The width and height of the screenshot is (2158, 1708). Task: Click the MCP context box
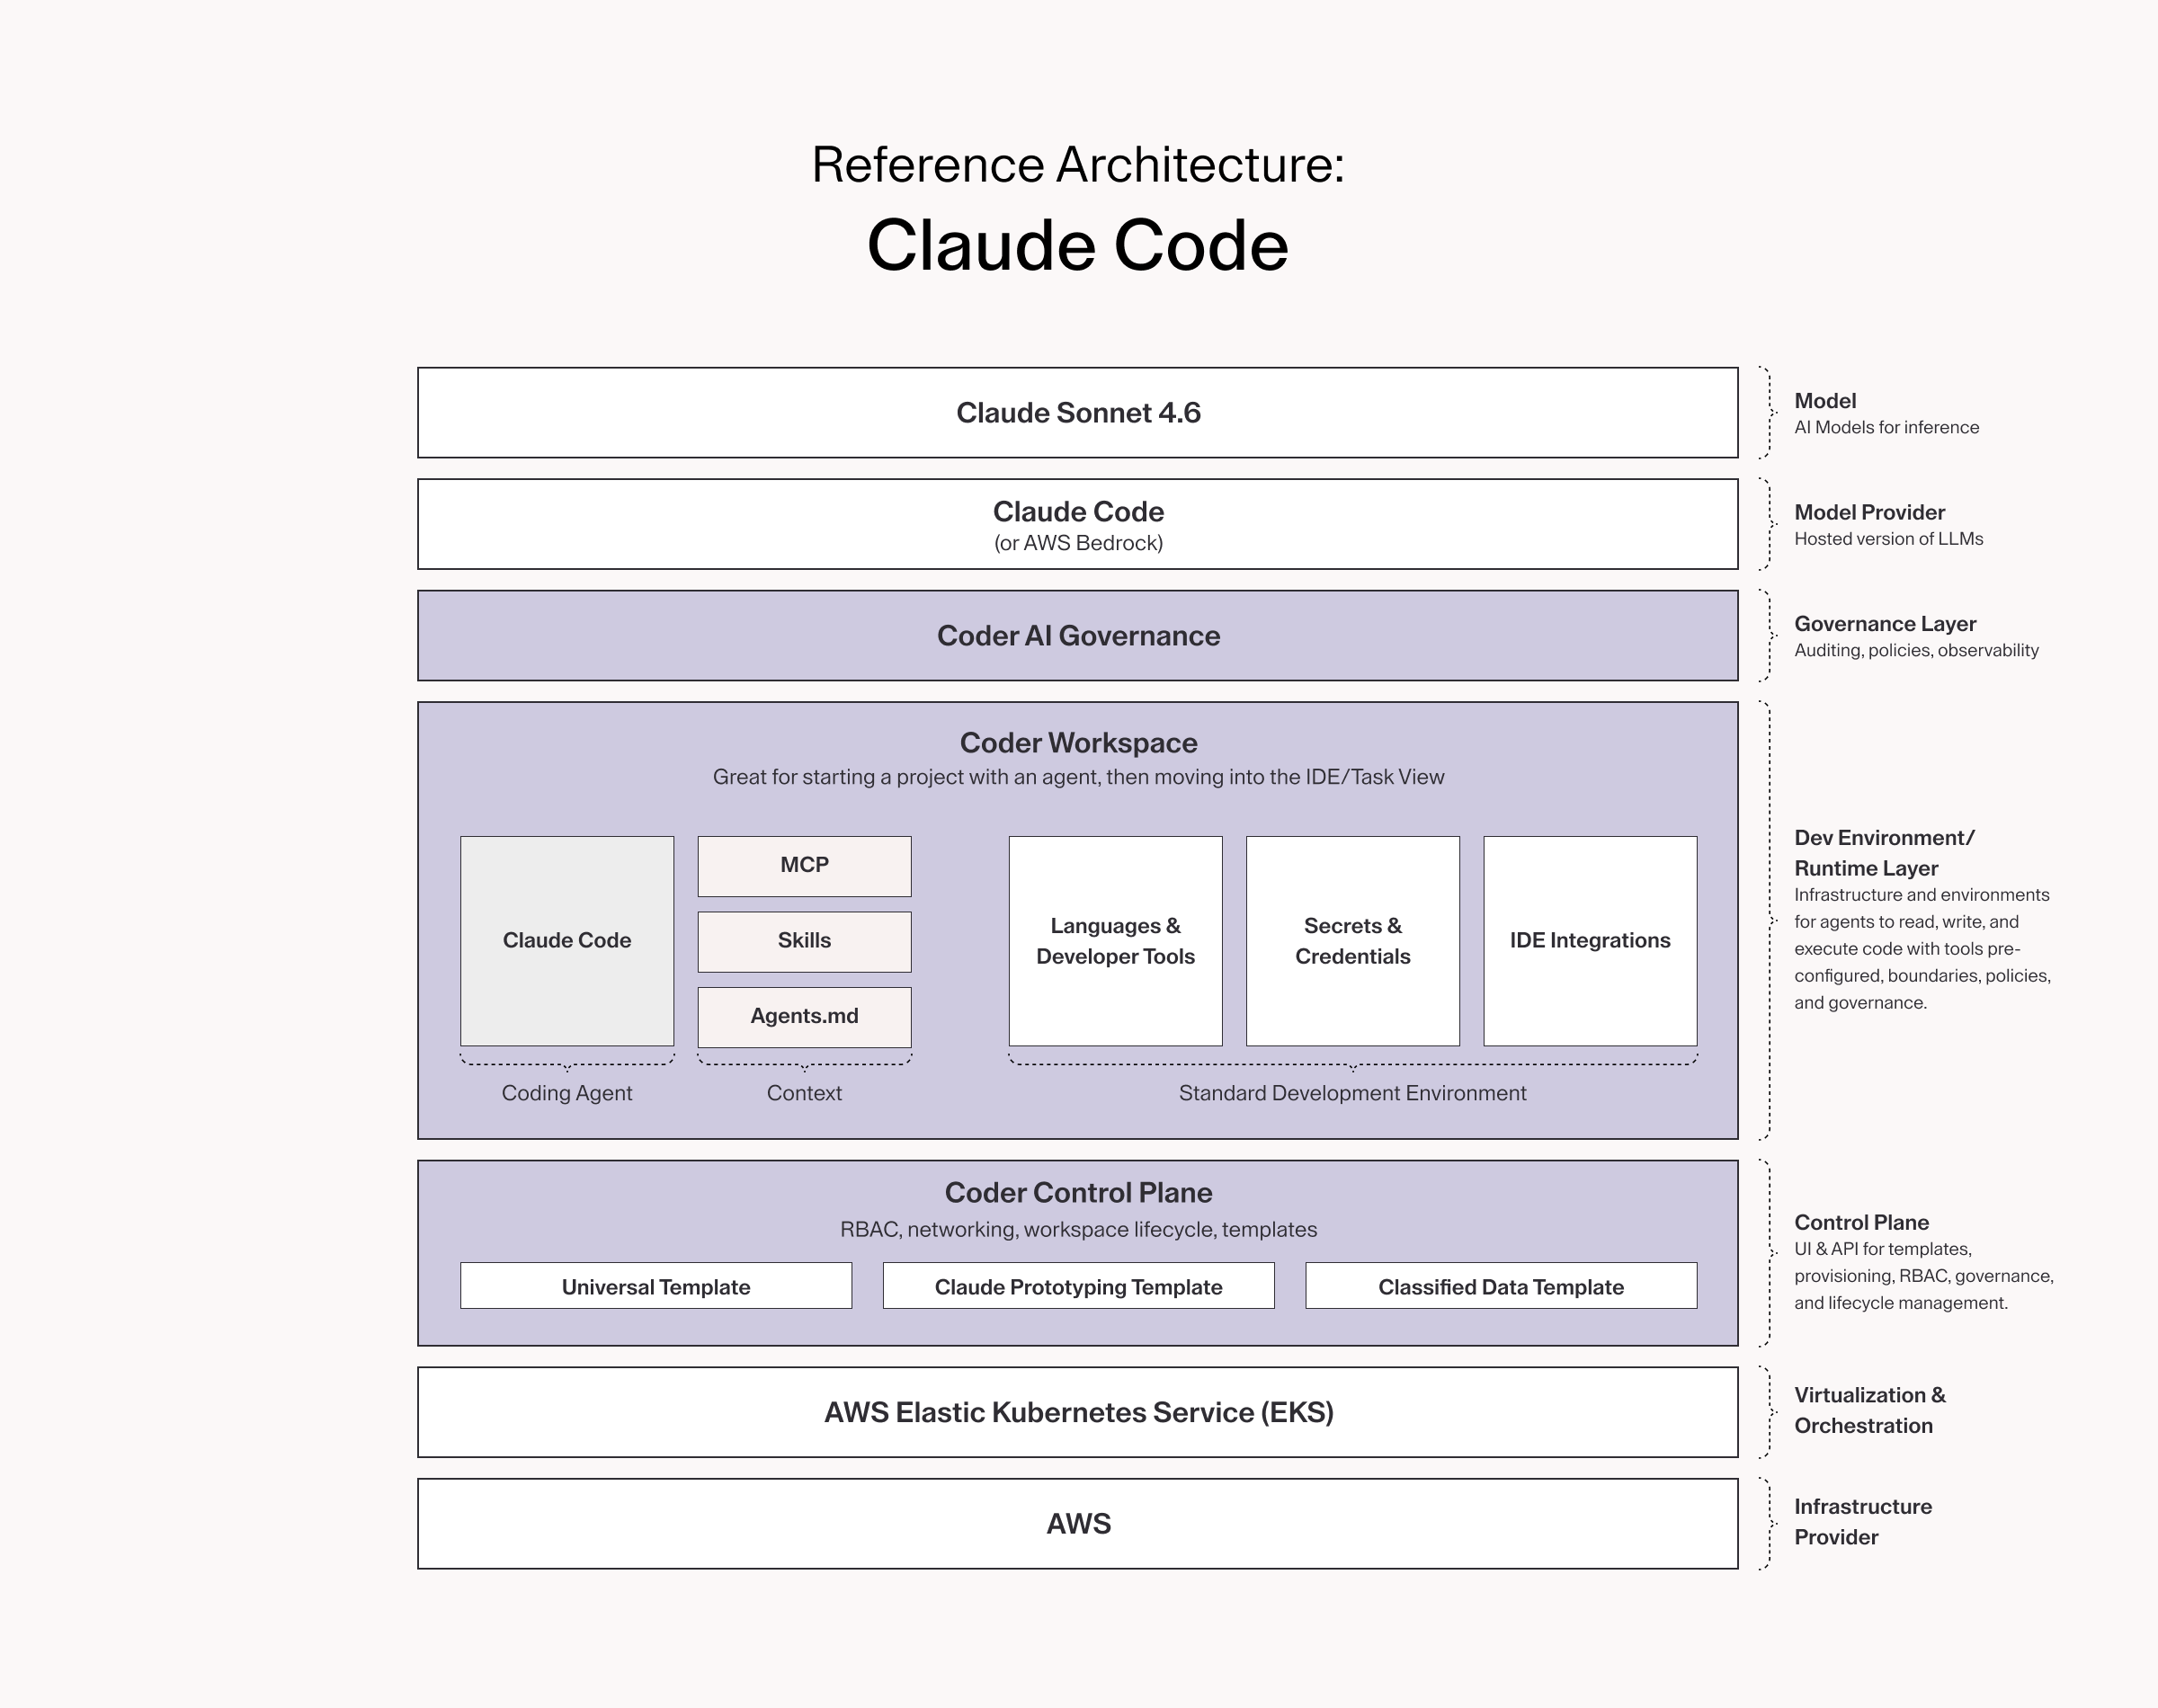pos(804,866)
